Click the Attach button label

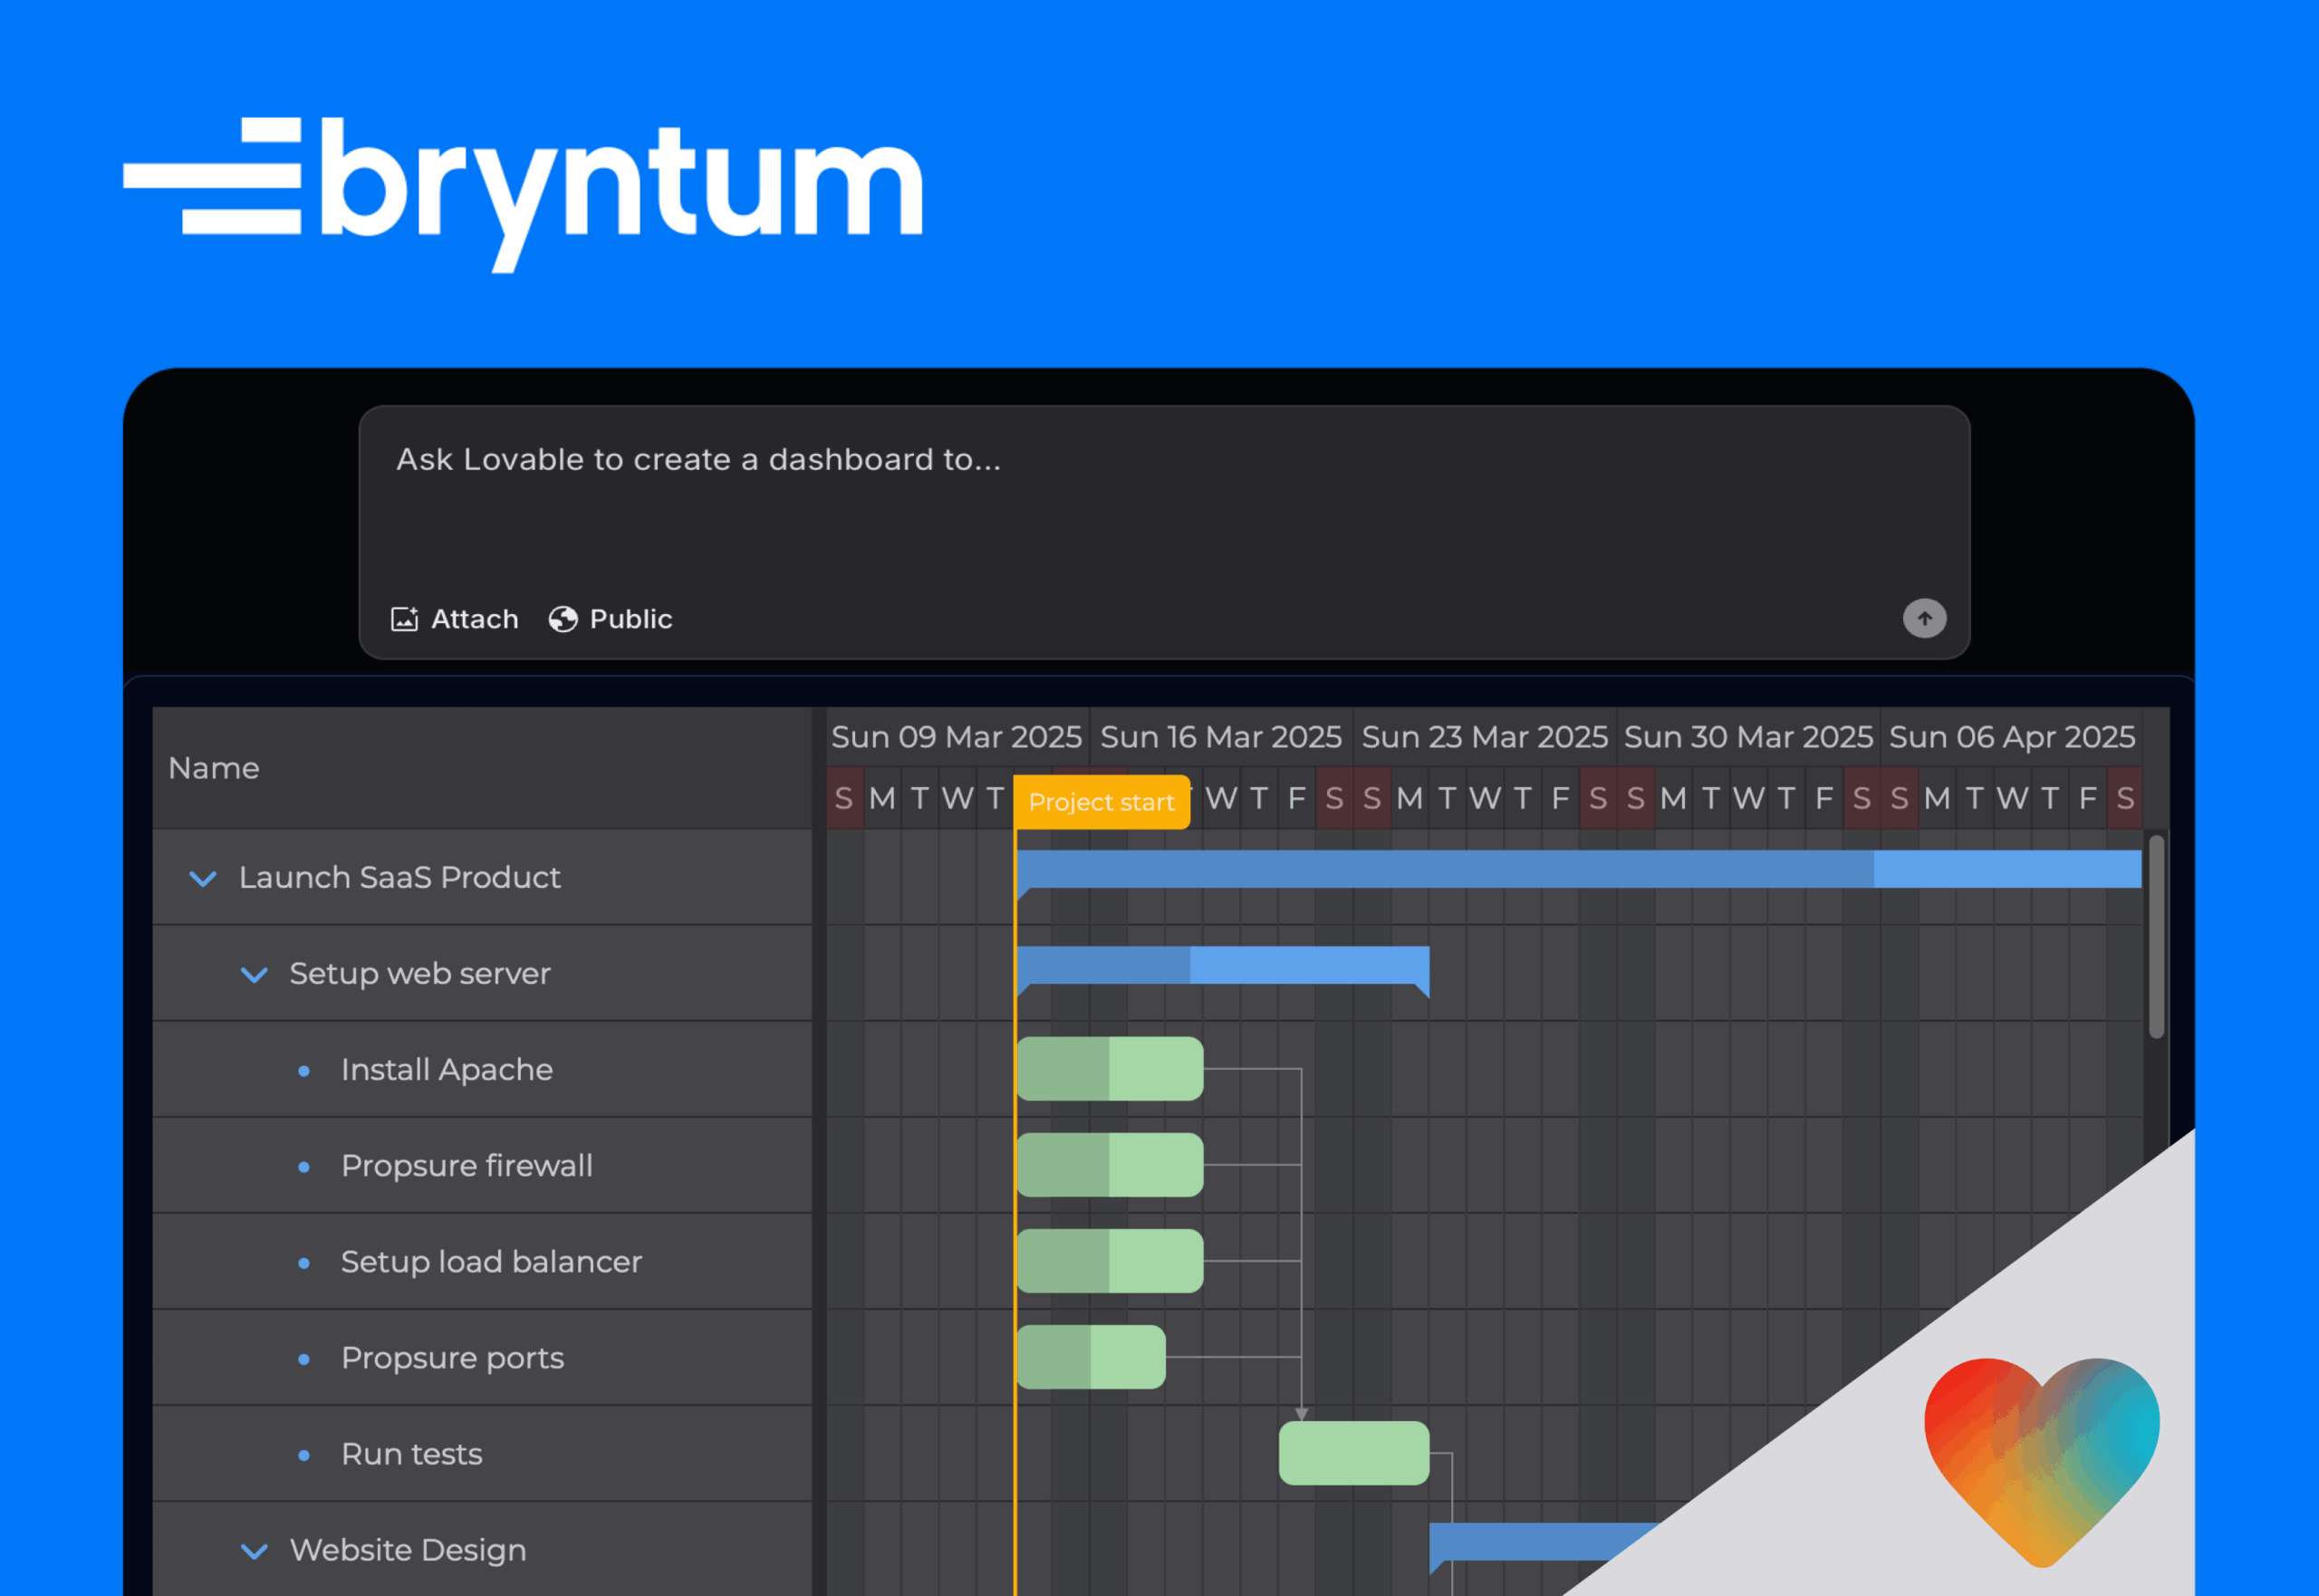point(474,618)
